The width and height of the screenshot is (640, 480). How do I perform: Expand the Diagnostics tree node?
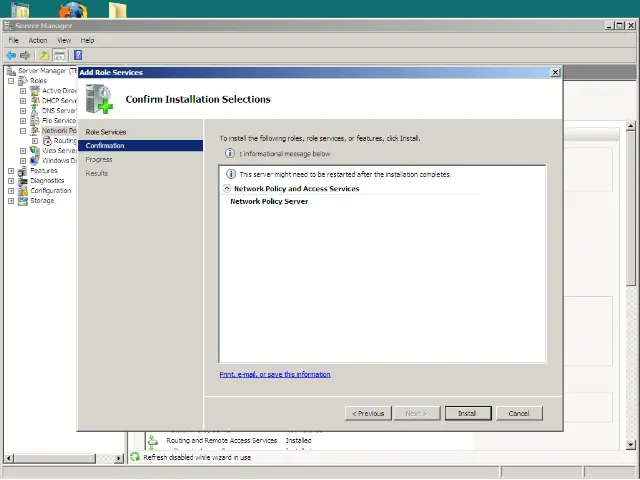[x=11, y=181]
